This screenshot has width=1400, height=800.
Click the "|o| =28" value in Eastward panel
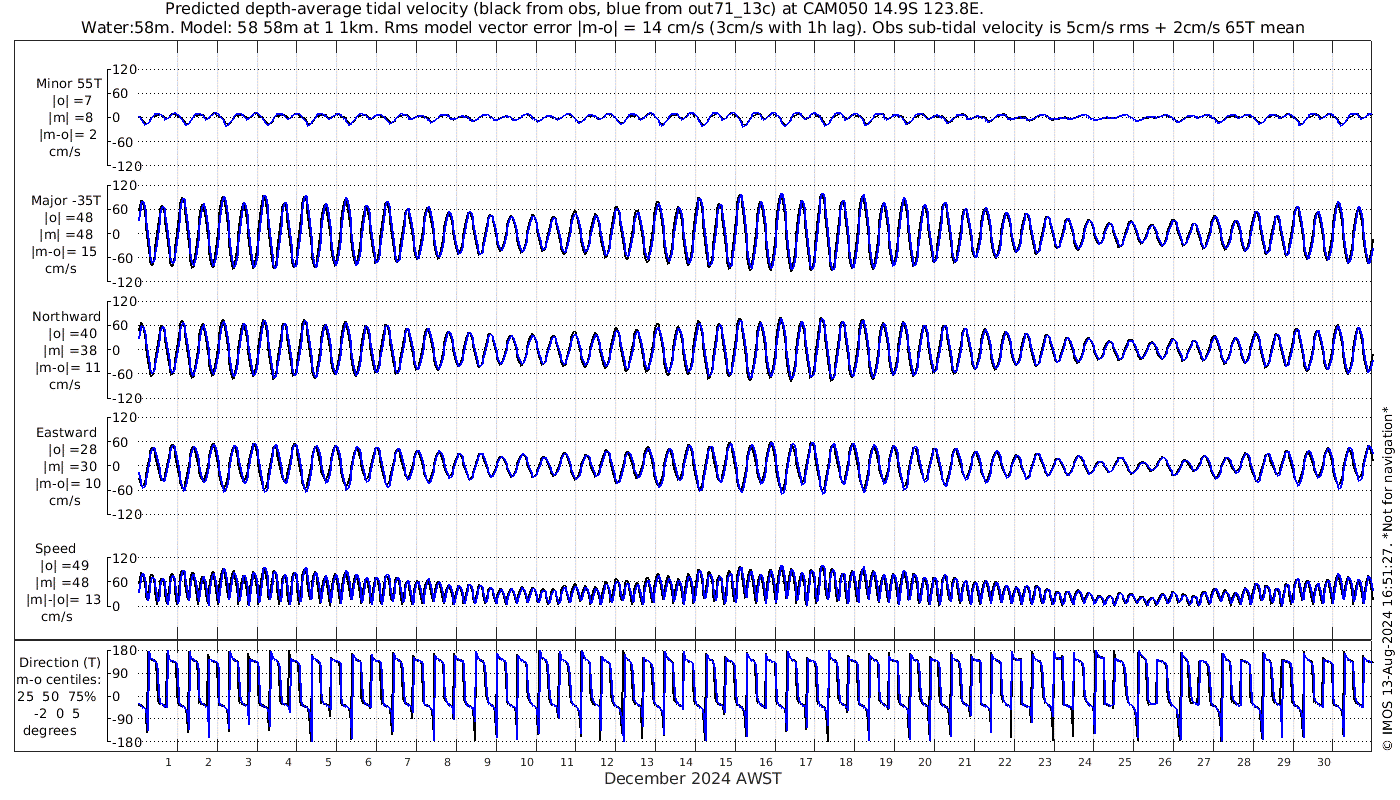pos(70,450)
